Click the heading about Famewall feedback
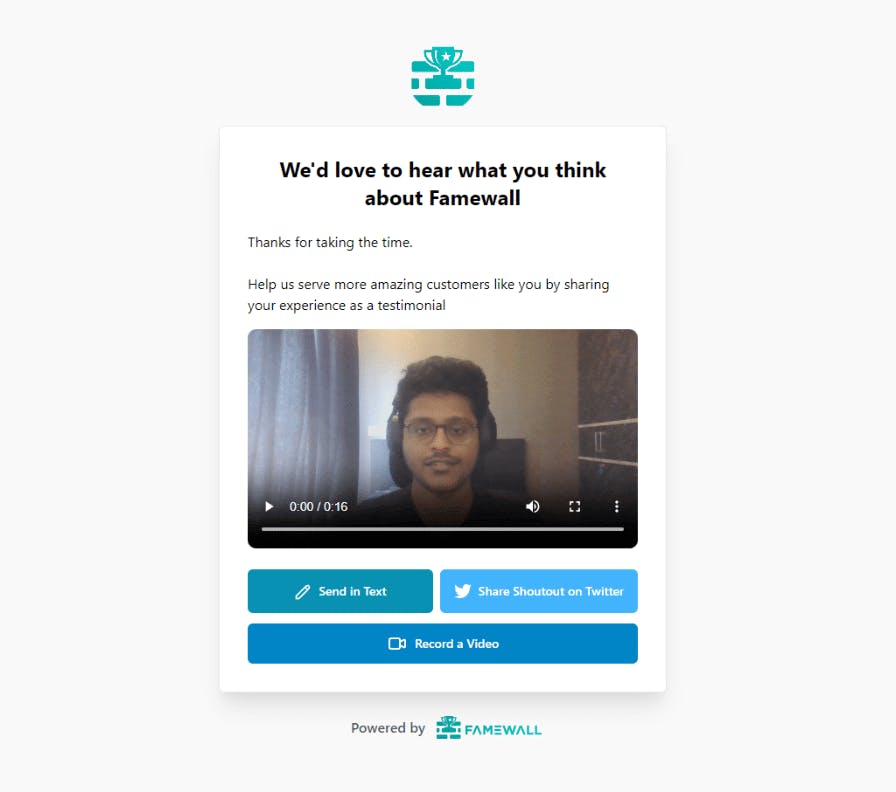Image resolution: width=896 pixels, height=792 pixels. pos(443,184)
